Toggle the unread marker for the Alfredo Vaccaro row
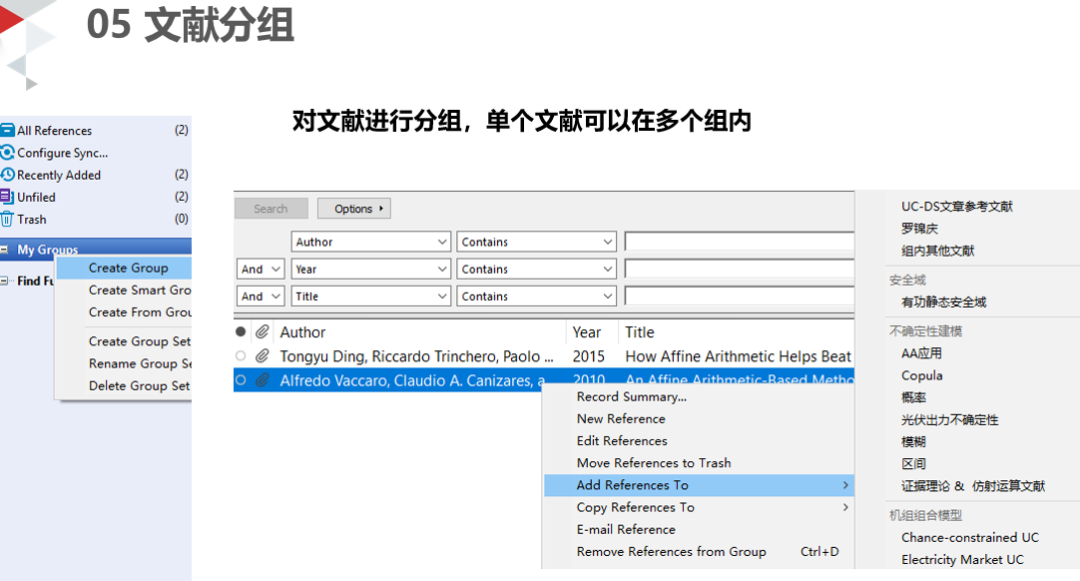Image resolution: width=1080 pixels, height=581 pixels. click(240, 380)
